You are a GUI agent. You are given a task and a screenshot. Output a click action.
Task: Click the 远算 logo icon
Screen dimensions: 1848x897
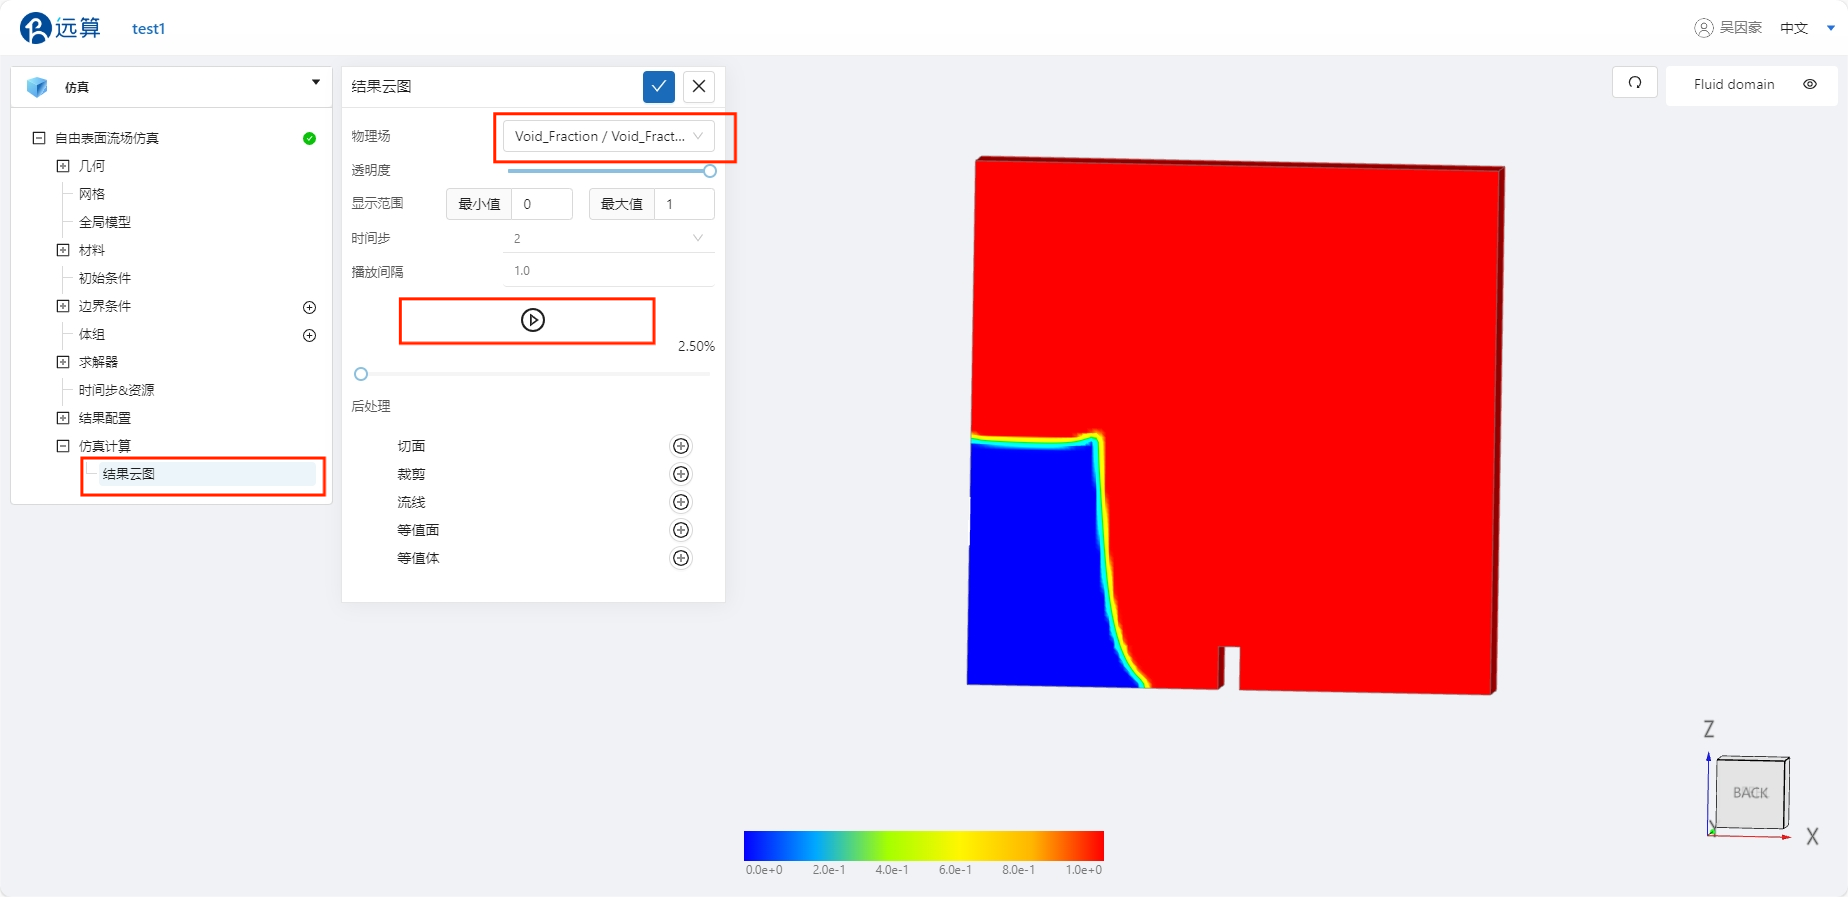35,28
